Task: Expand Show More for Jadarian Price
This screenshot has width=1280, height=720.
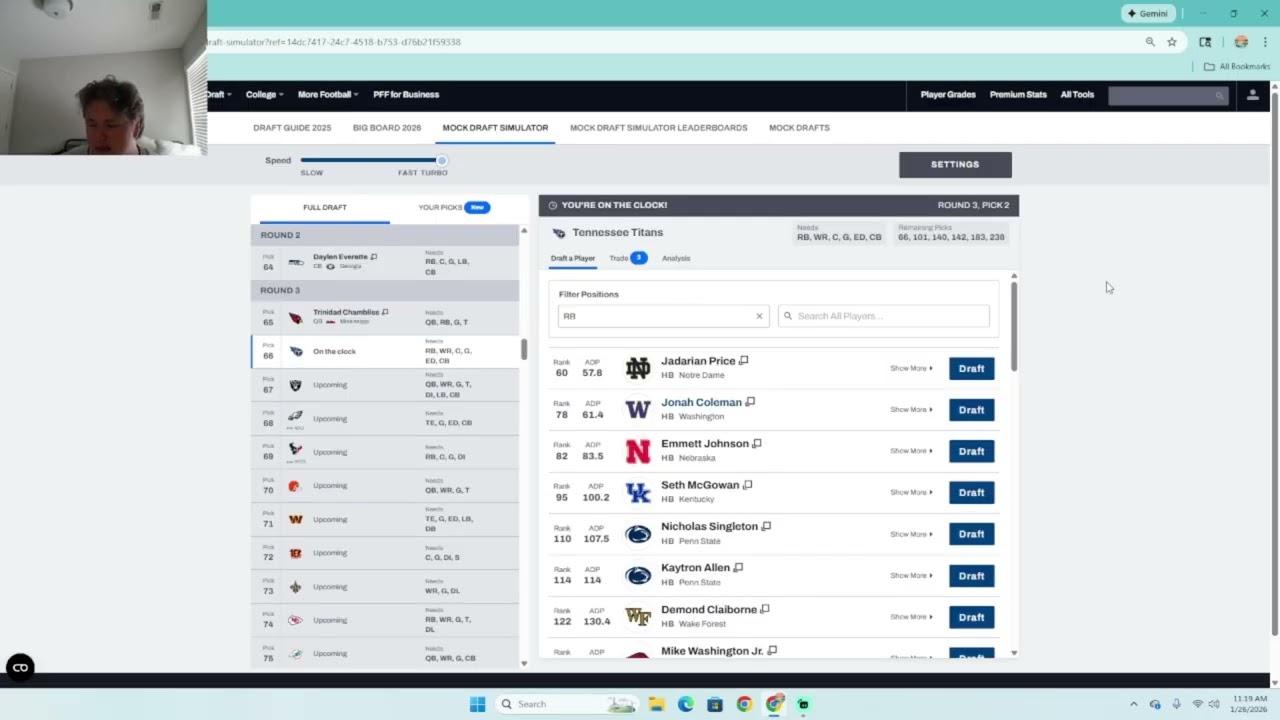Action: tap(911, 368)
